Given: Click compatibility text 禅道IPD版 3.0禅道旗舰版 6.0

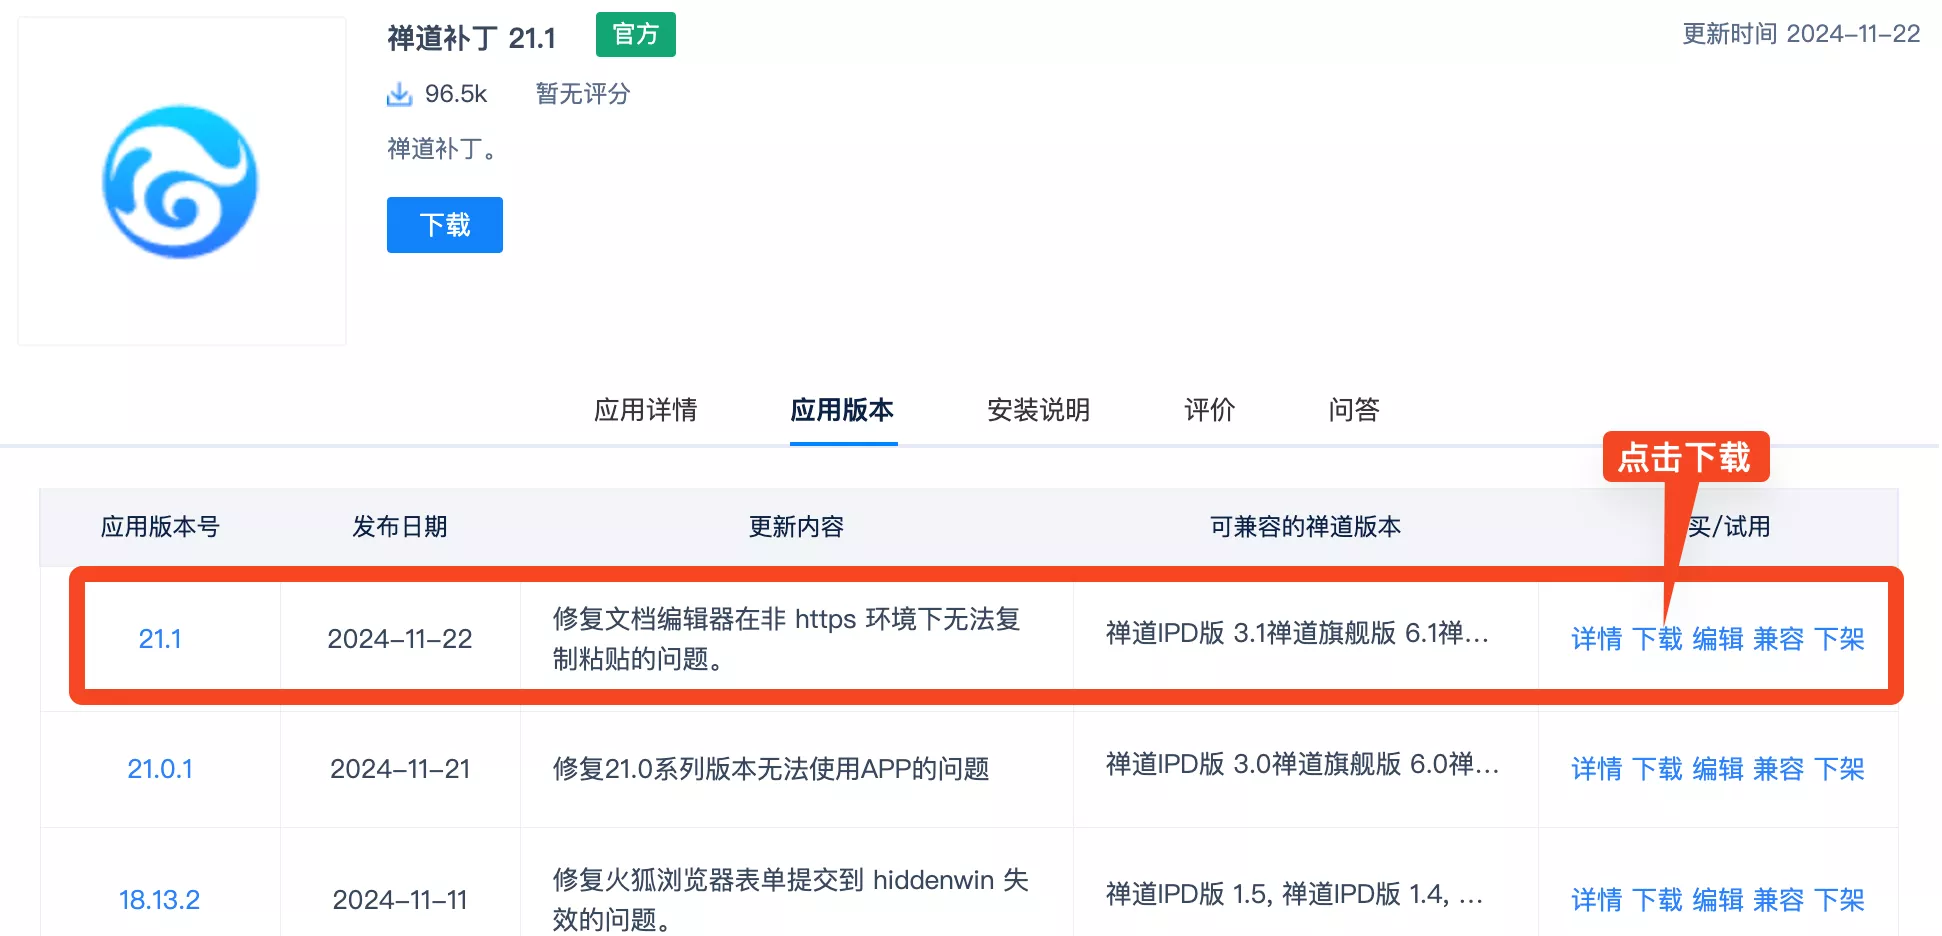Looking at the screenshot, I should tap(1303, 764).
